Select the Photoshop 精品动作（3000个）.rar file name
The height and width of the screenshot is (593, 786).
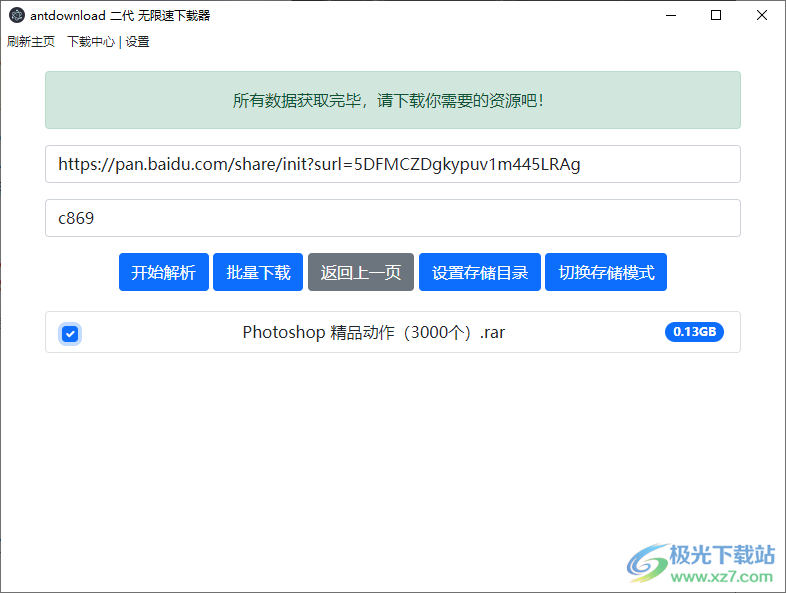pyautogui.click(x=373, y=332)
